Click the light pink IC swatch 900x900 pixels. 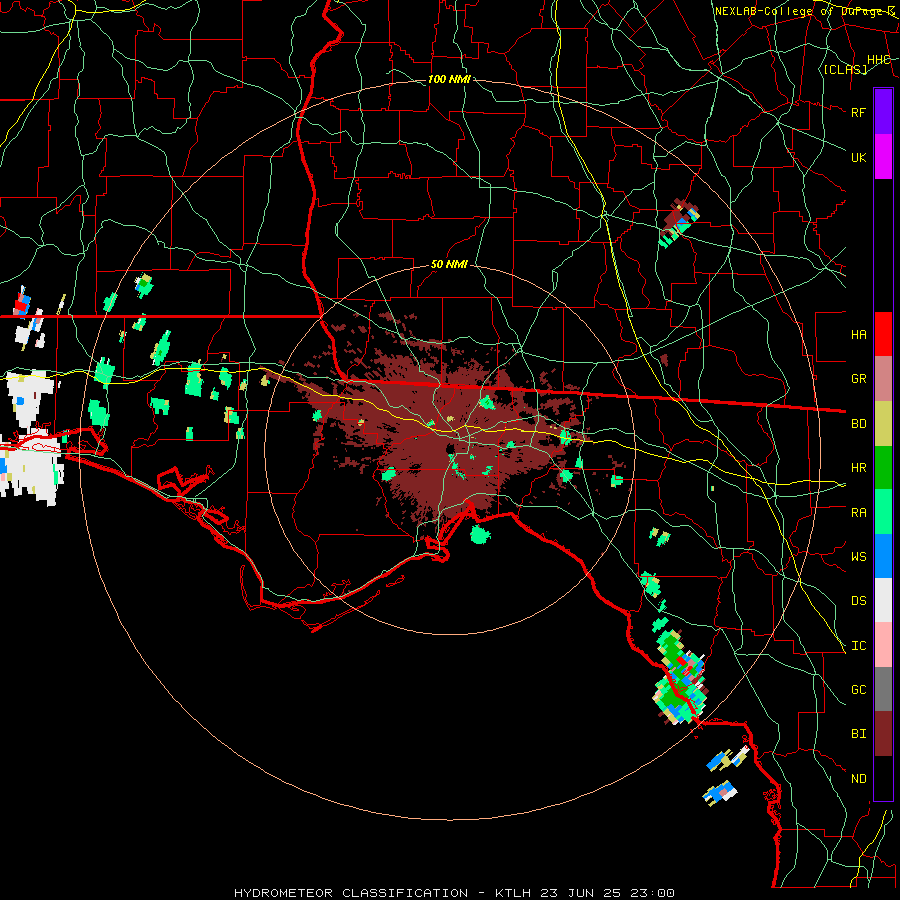pos(883,645)
